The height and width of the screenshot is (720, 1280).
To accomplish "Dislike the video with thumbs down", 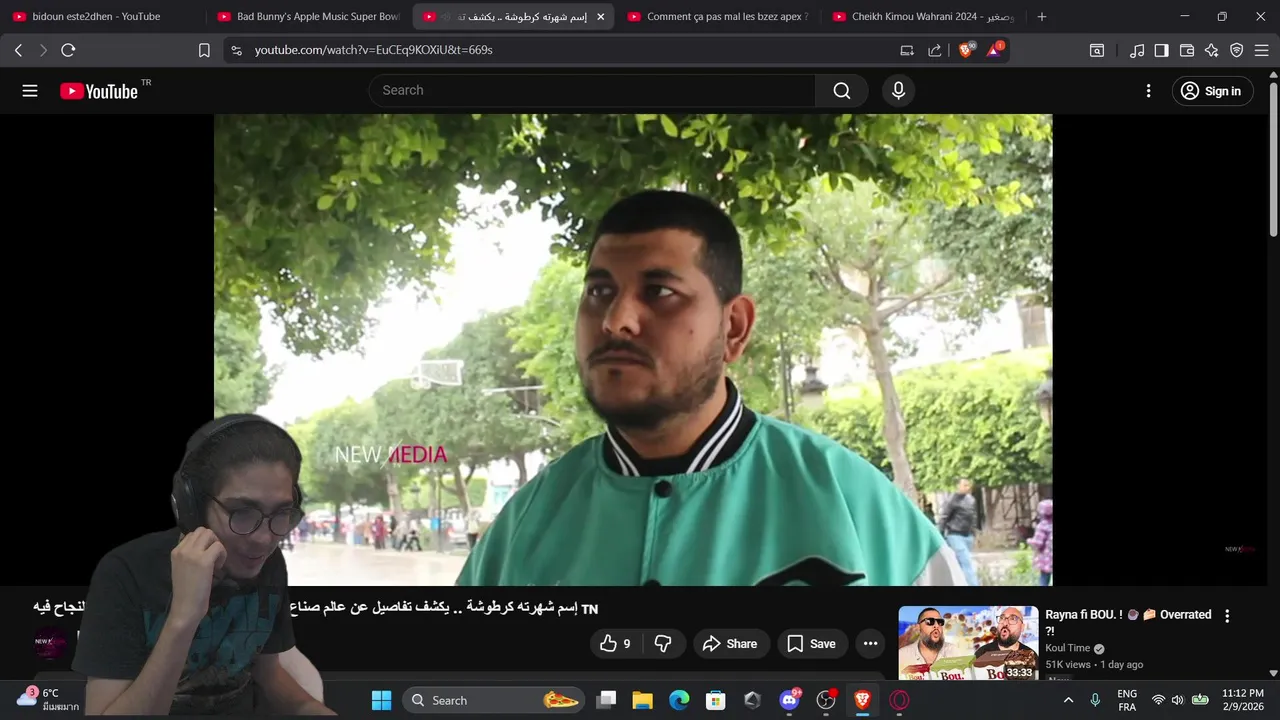I will 663,644.
